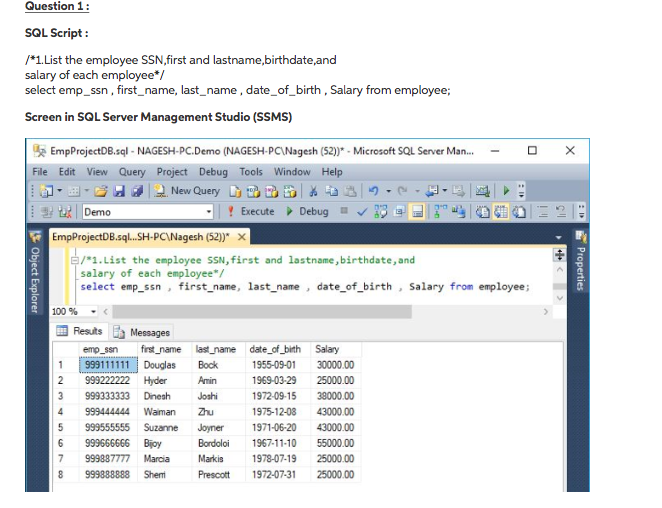Click the green Start arrow on top toolbar
The image size is (662, 508).
[x=506, y=191]
